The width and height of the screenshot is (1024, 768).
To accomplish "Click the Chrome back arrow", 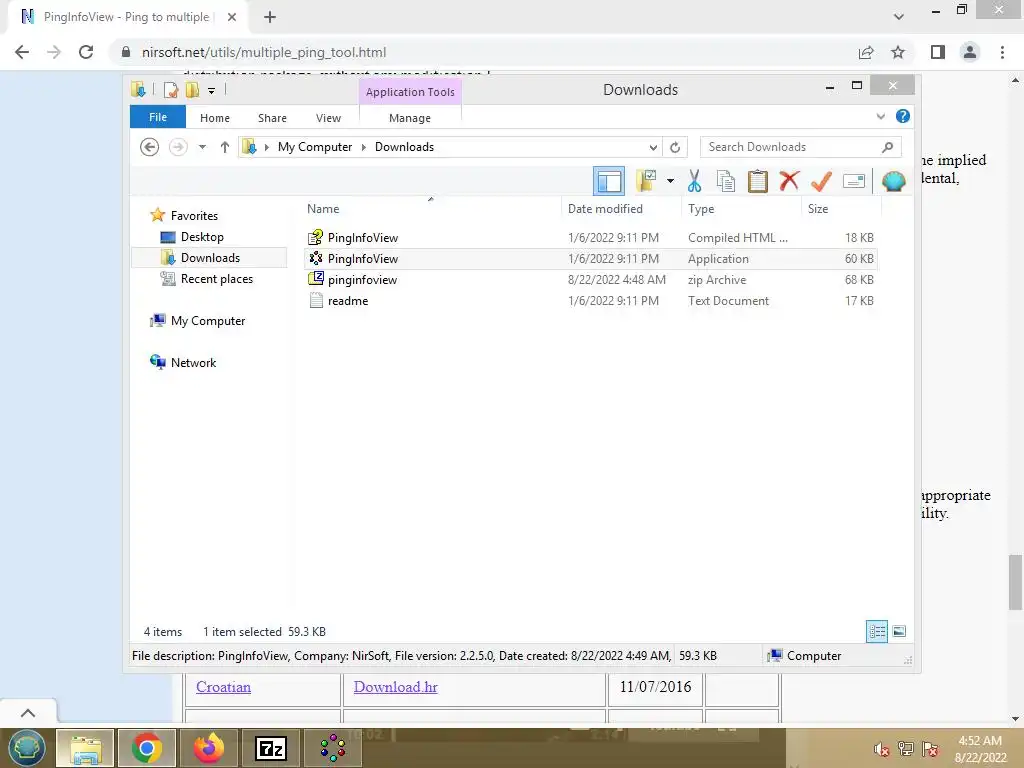I will [22, 52].
